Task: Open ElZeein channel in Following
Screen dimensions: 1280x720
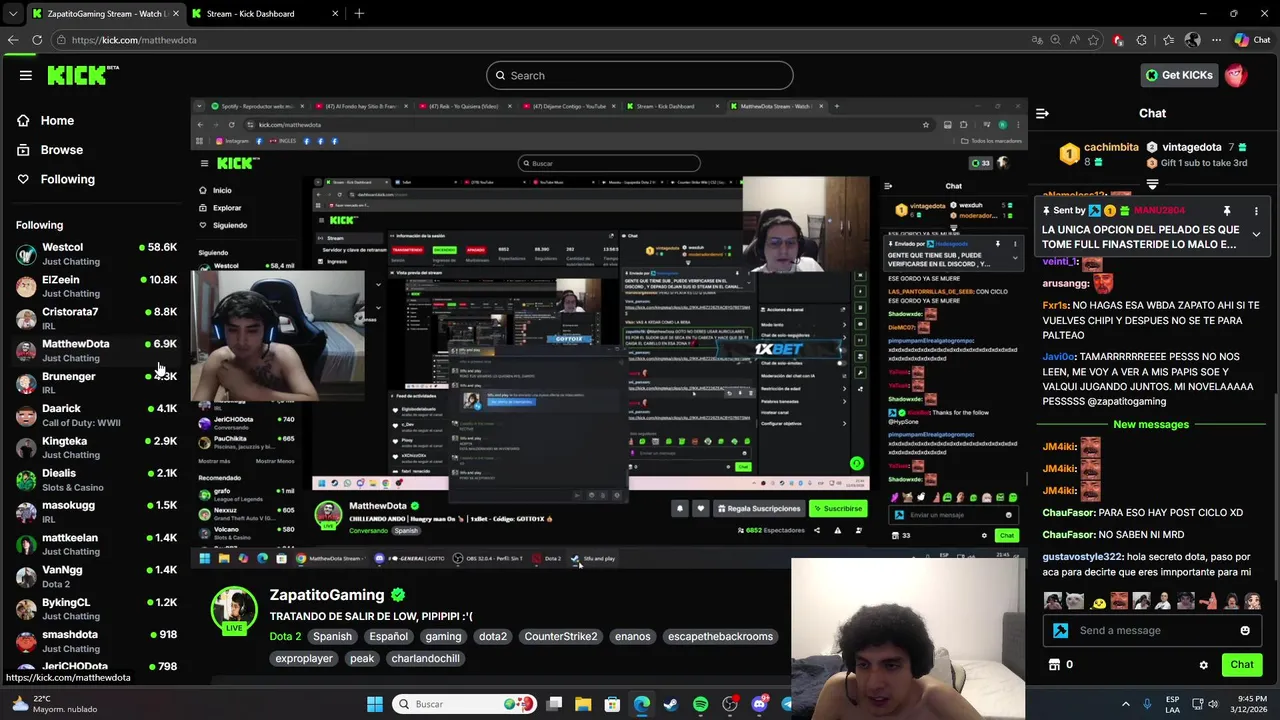Action: tap(96, 286)
